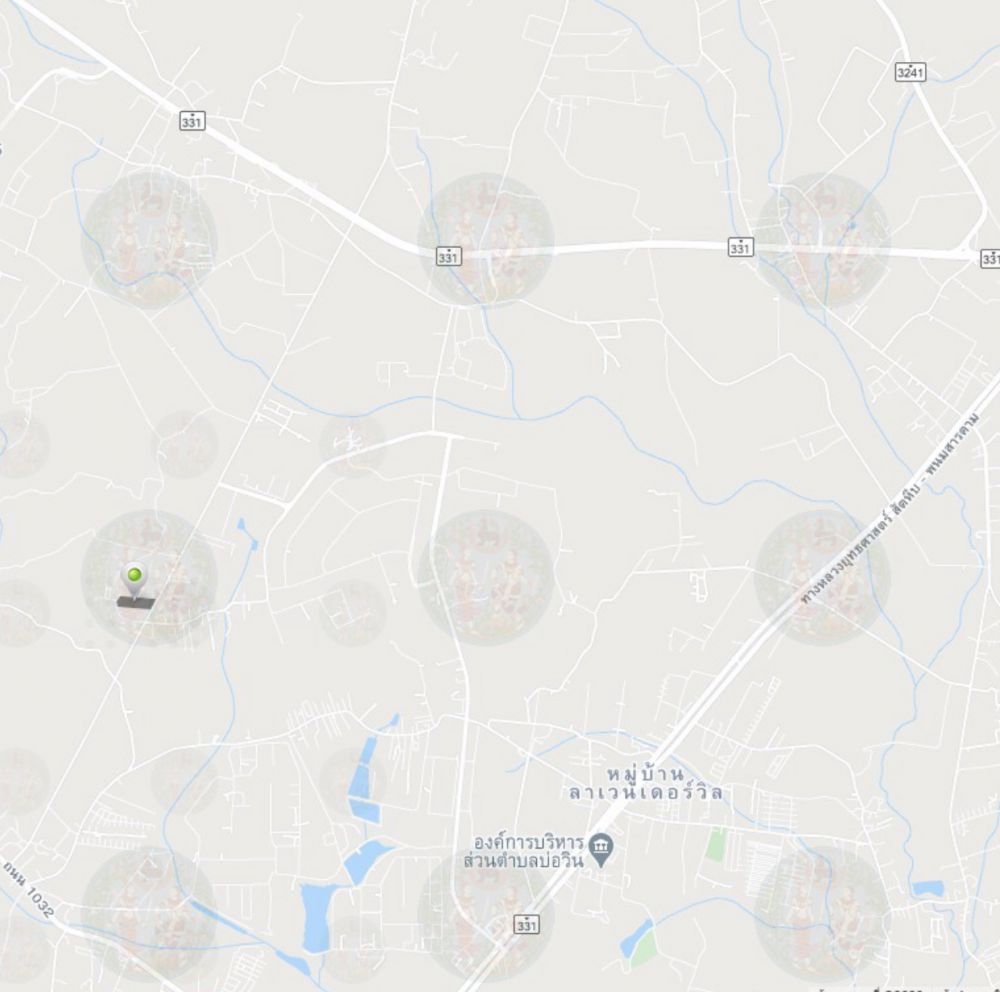
Task: Click the tiny blue pond east of the pin
Action: pyautogui.click(x=247, y=533)
